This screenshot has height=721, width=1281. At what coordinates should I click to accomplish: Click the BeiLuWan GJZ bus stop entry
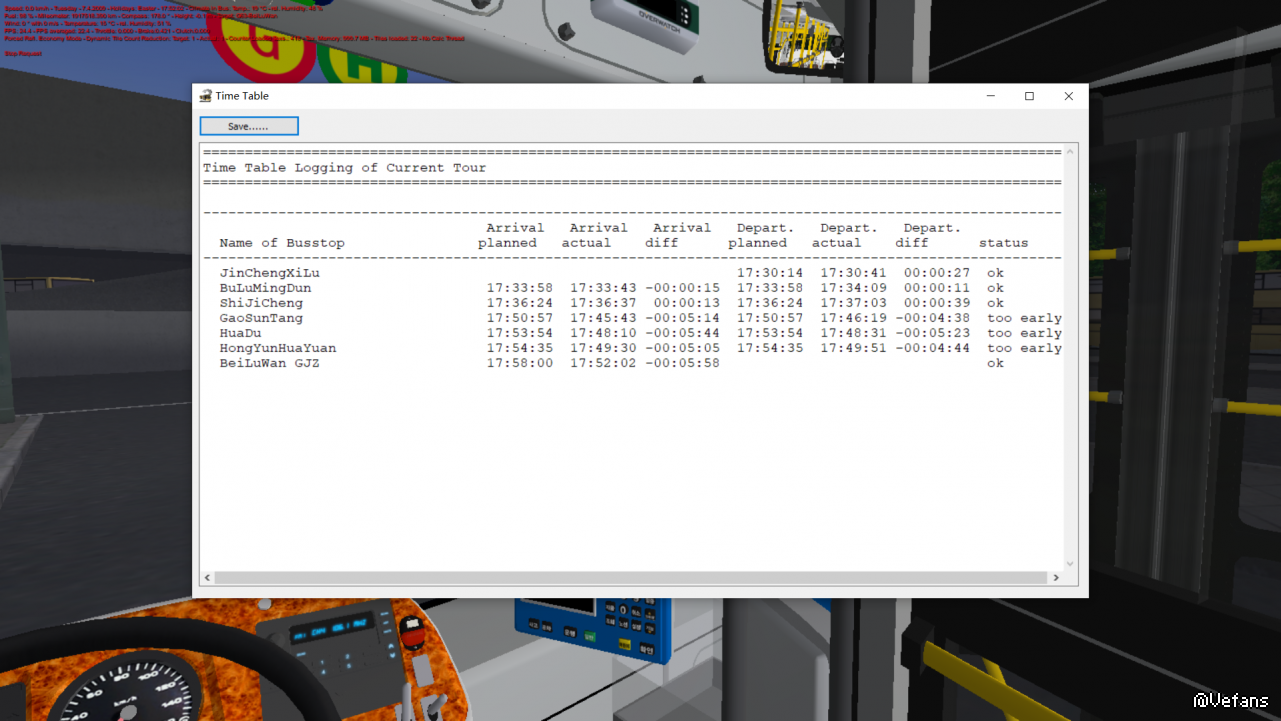click(x=269, y=363)
